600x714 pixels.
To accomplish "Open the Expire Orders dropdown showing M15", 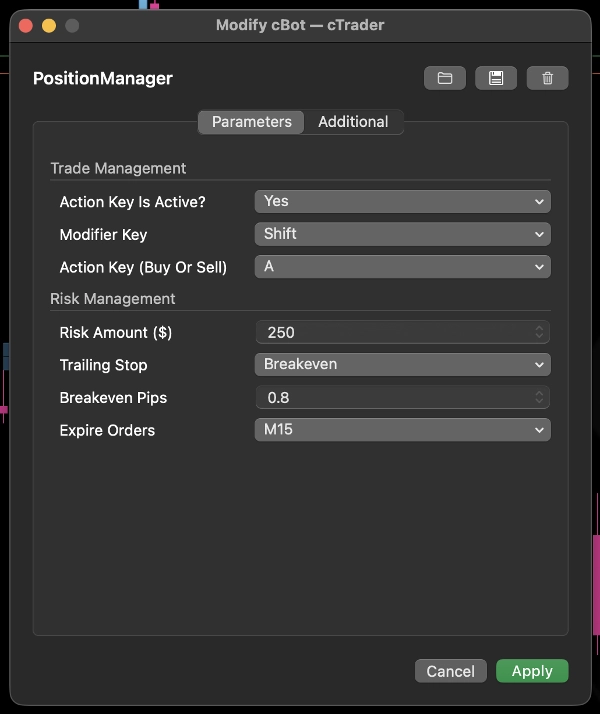I will [x=402, y=430].
